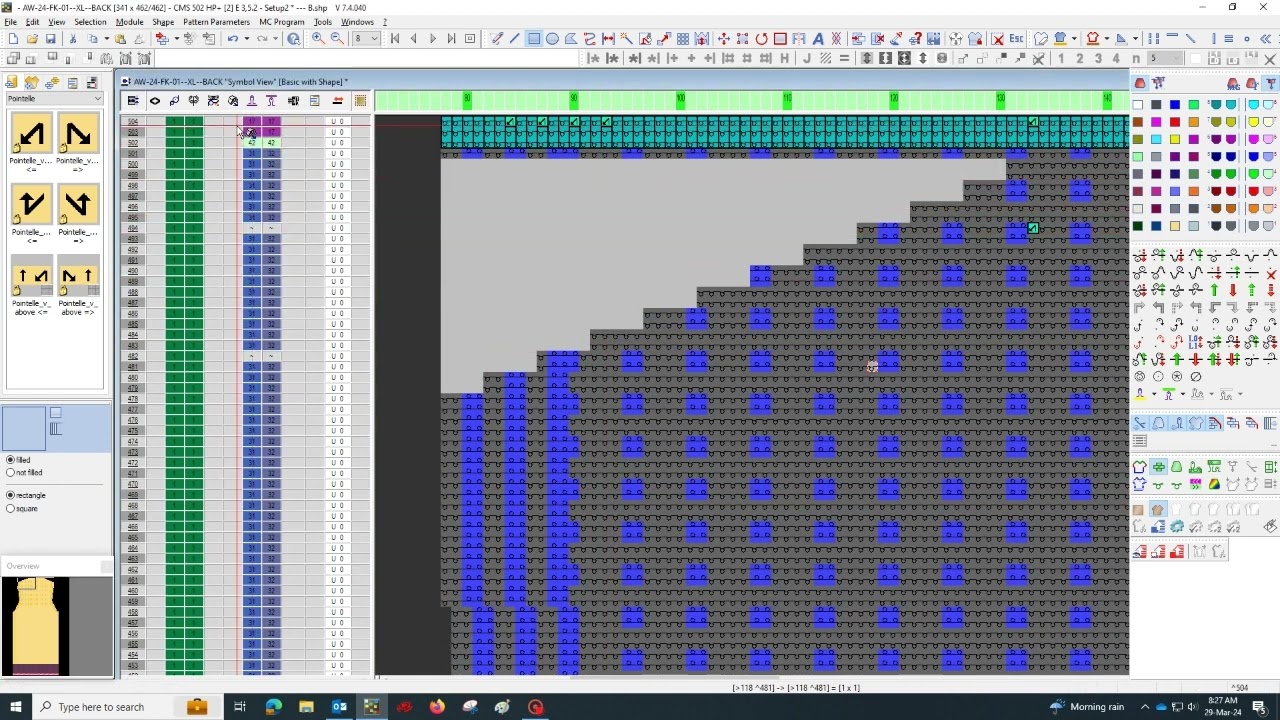
Task: Click the H button in the second toolbar
Action: point(784,59)
